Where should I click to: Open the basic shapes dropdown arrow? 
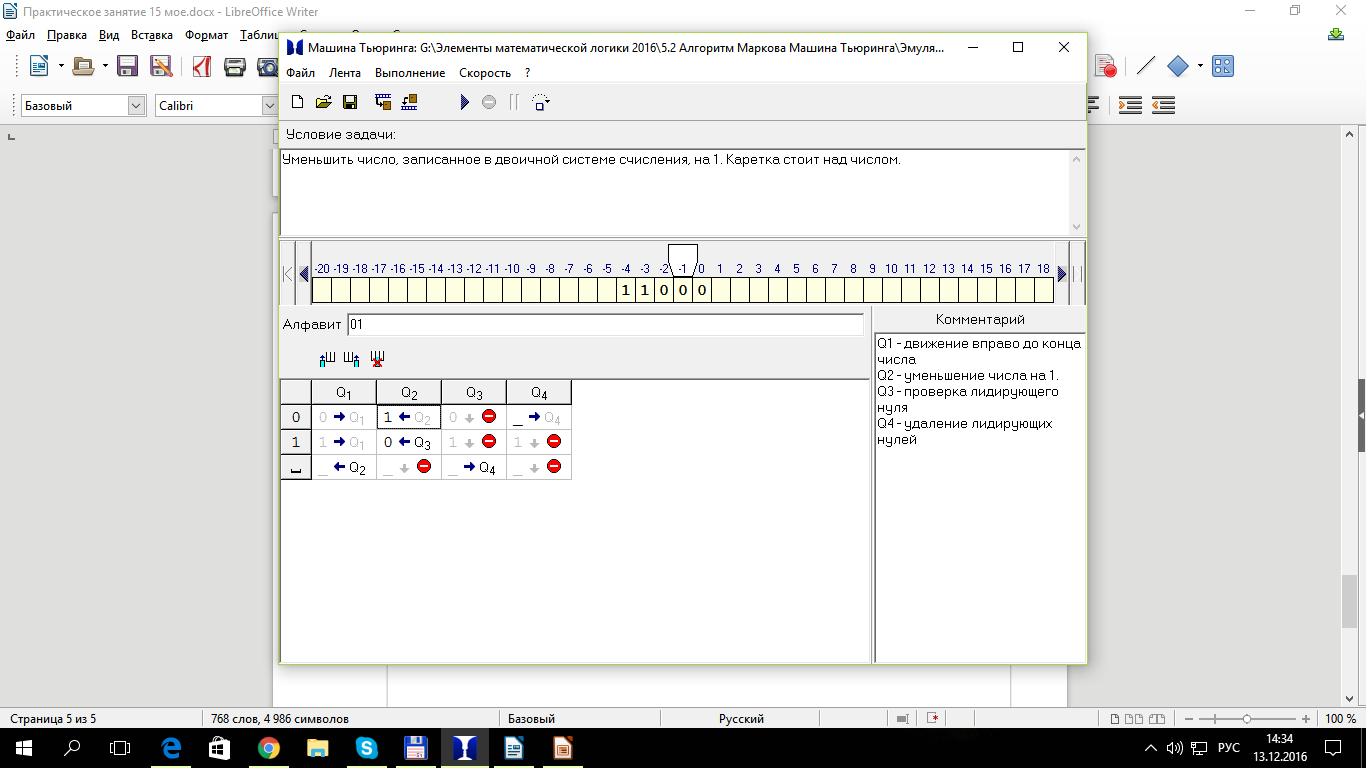1200,67
